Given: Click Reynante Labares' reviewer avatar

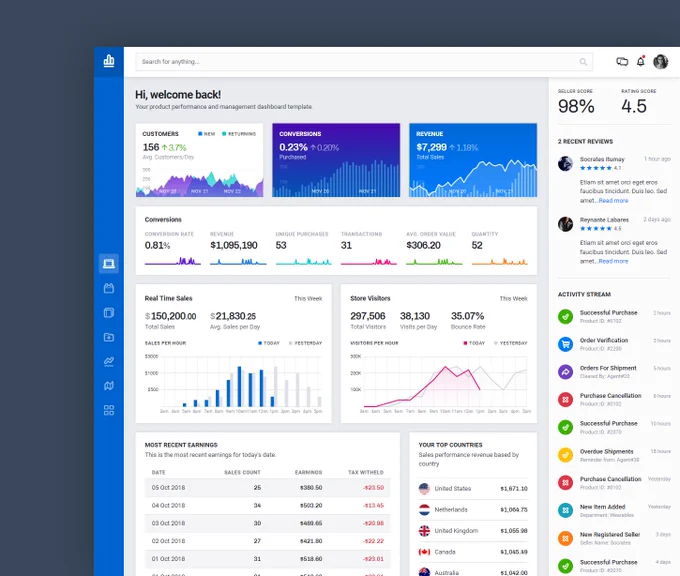Looking at the screenshot, I should point(565,224).
